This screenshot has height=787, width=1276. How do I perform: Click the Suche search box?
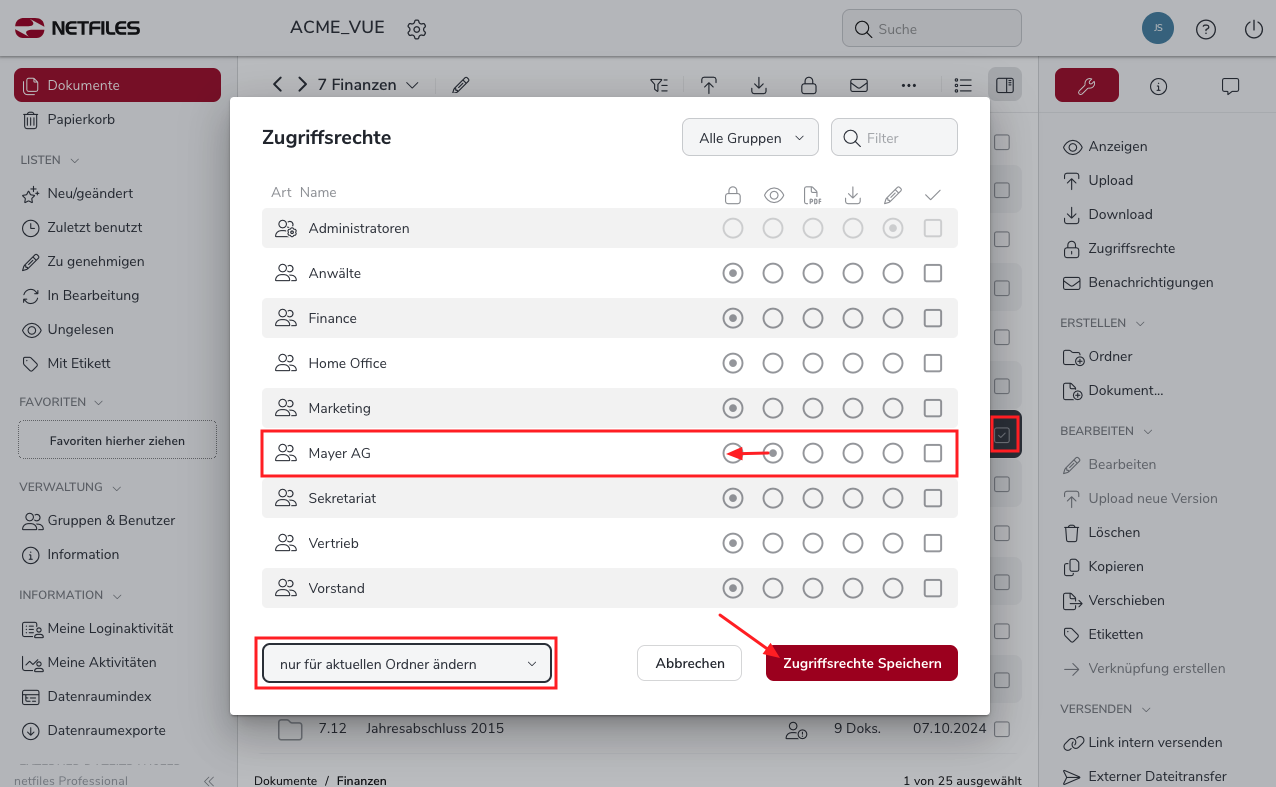point(932,29)
